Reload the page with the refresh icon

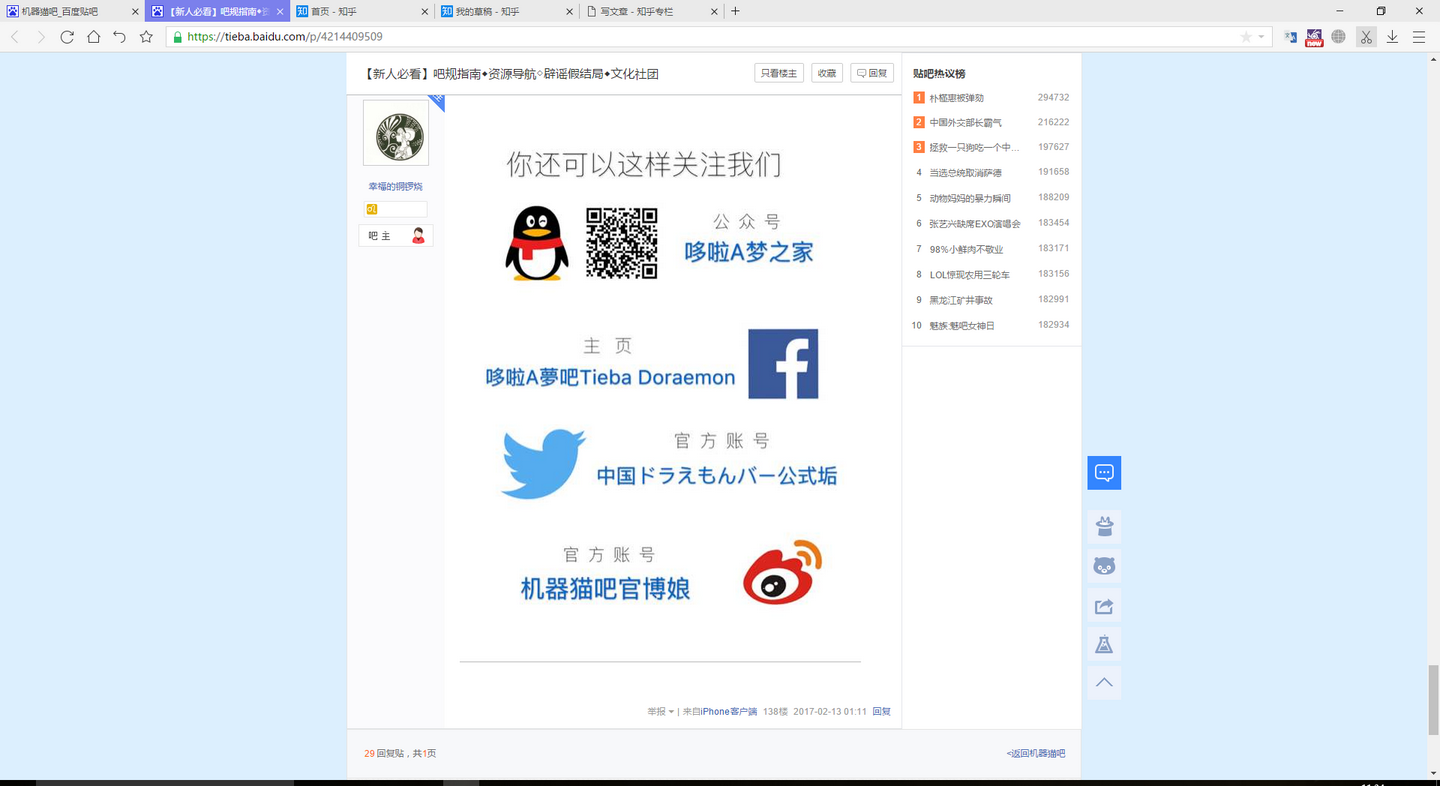click(x=67, y=37)
